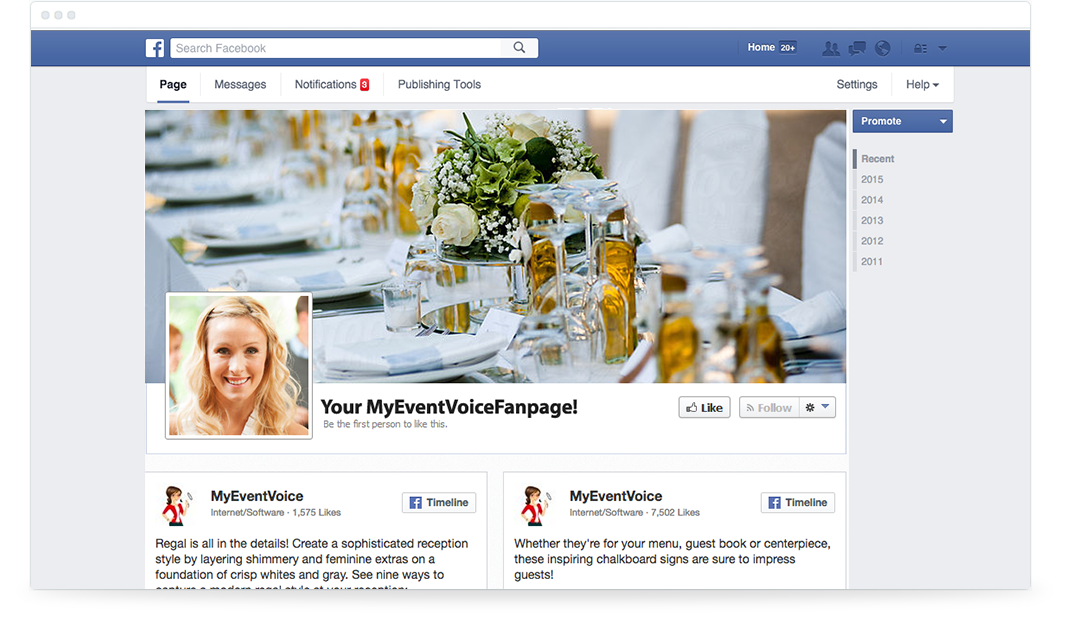
Task: Click the 'Your MyEventVoiceFanpage!' page title
Action: click(x=449, y=407)
